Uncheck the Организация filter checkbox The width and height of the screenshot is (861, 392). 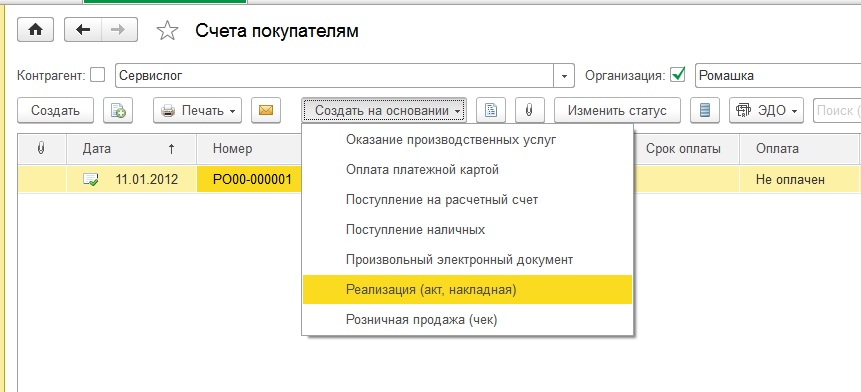(x=679, y=75)
